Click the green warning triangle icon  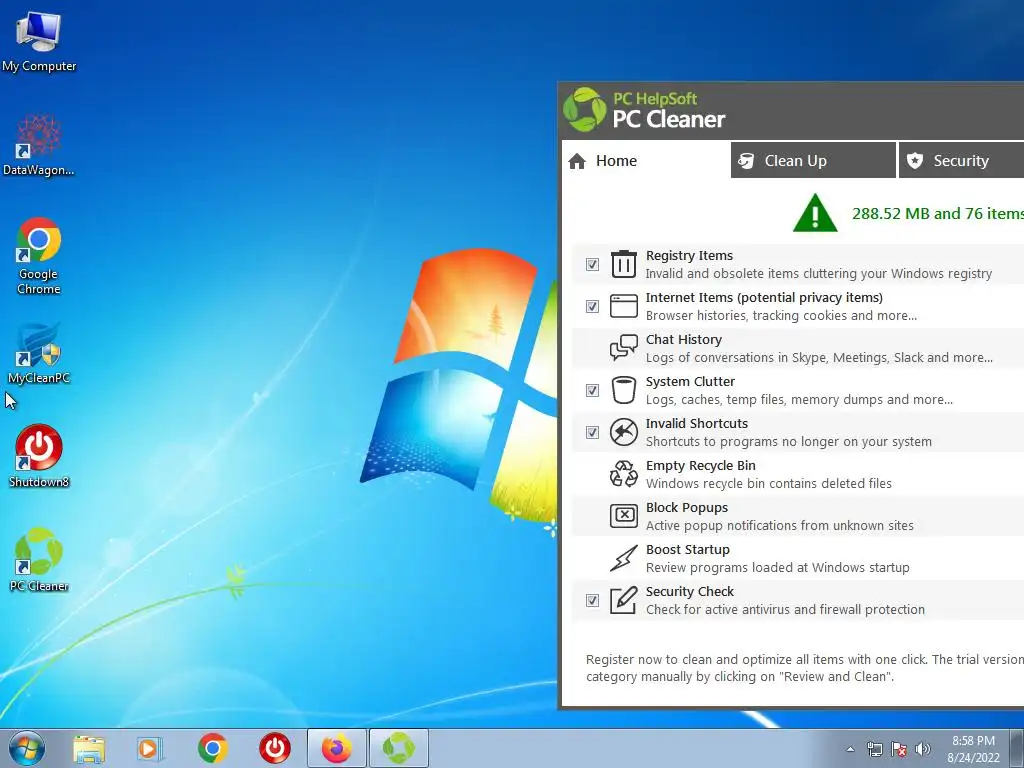coord(815,213)
